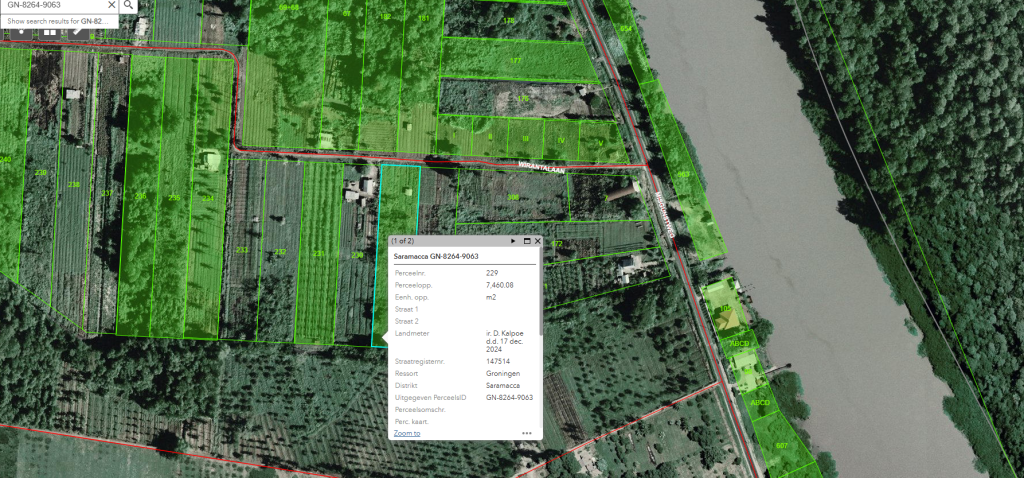
Task: Click the WIRANTALAAN street label
Action: pyautogui.click(x=542, y=166)
